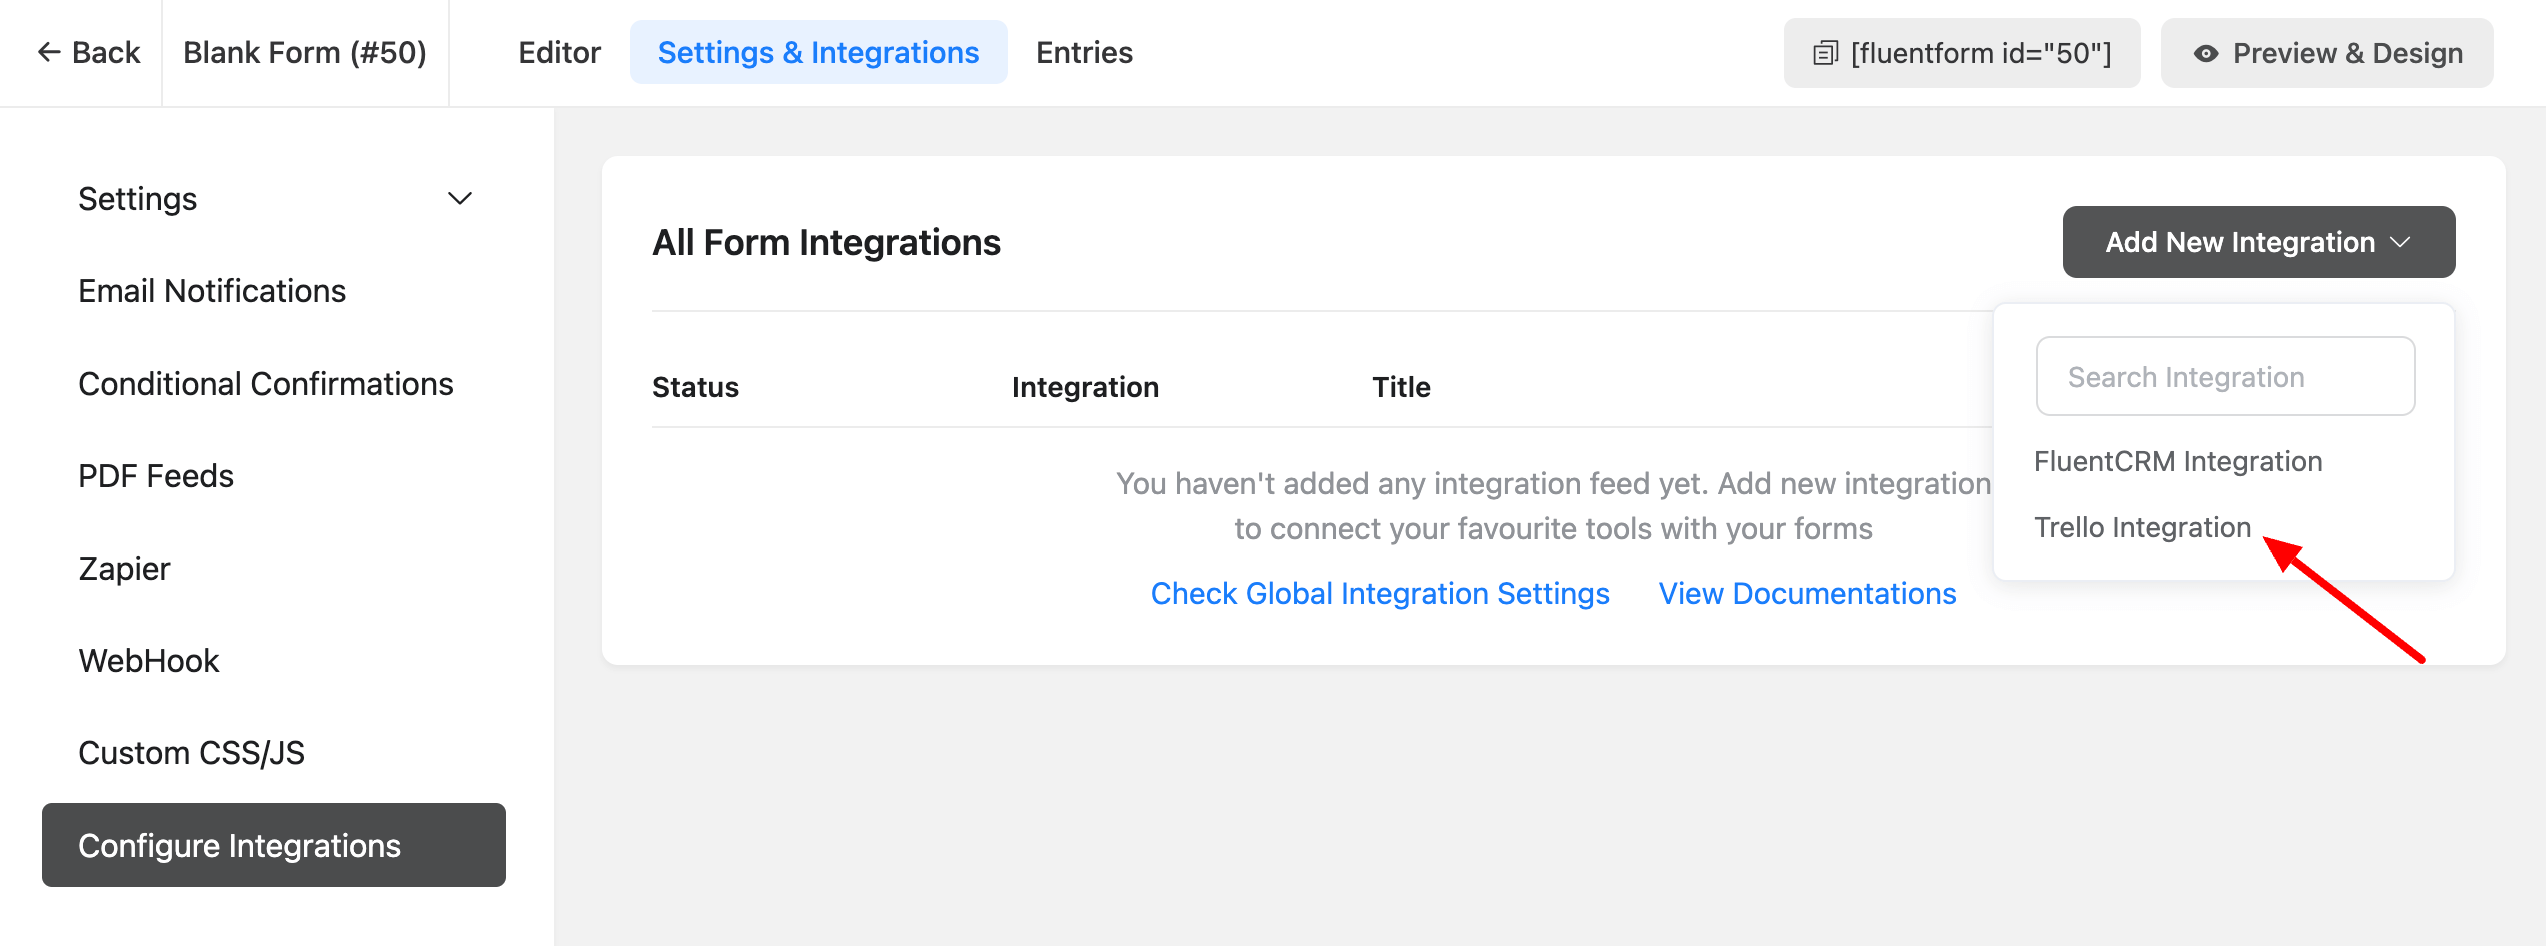The width and height of the screenshot is (2546, 946).
Task: Switch to the Editor tab
Action: tap(559, 52)
